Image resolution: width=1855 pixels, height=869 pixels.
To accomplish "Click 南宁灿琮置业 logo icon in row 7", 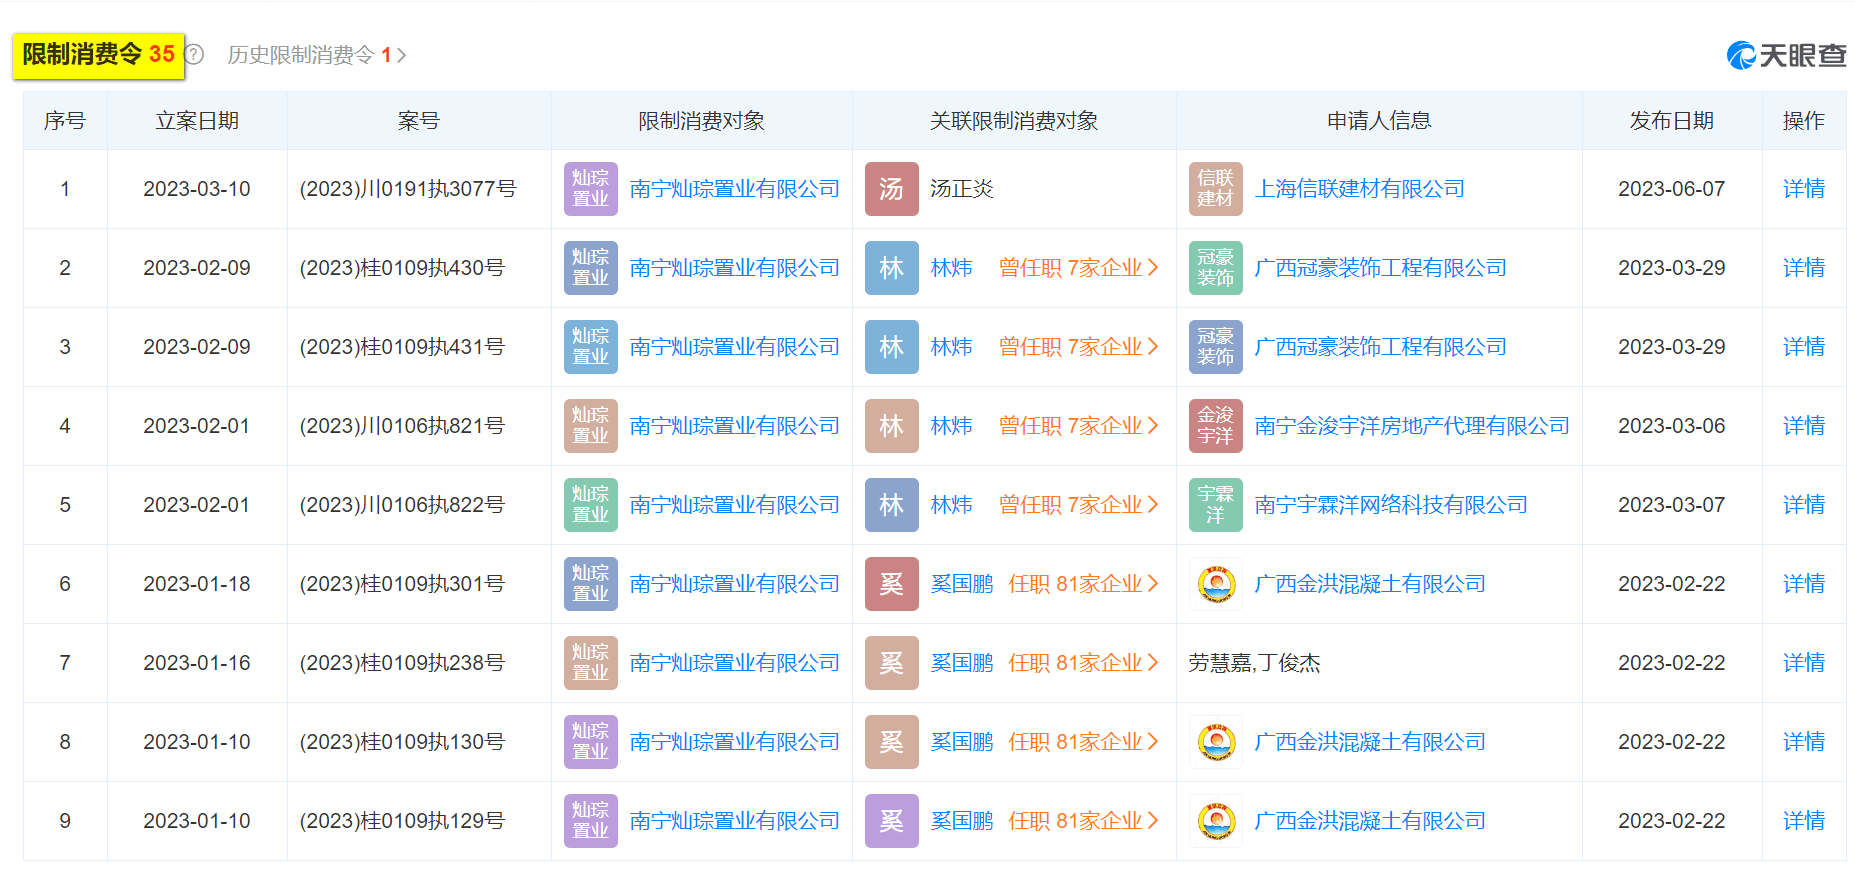I will [x=591, y=663].
